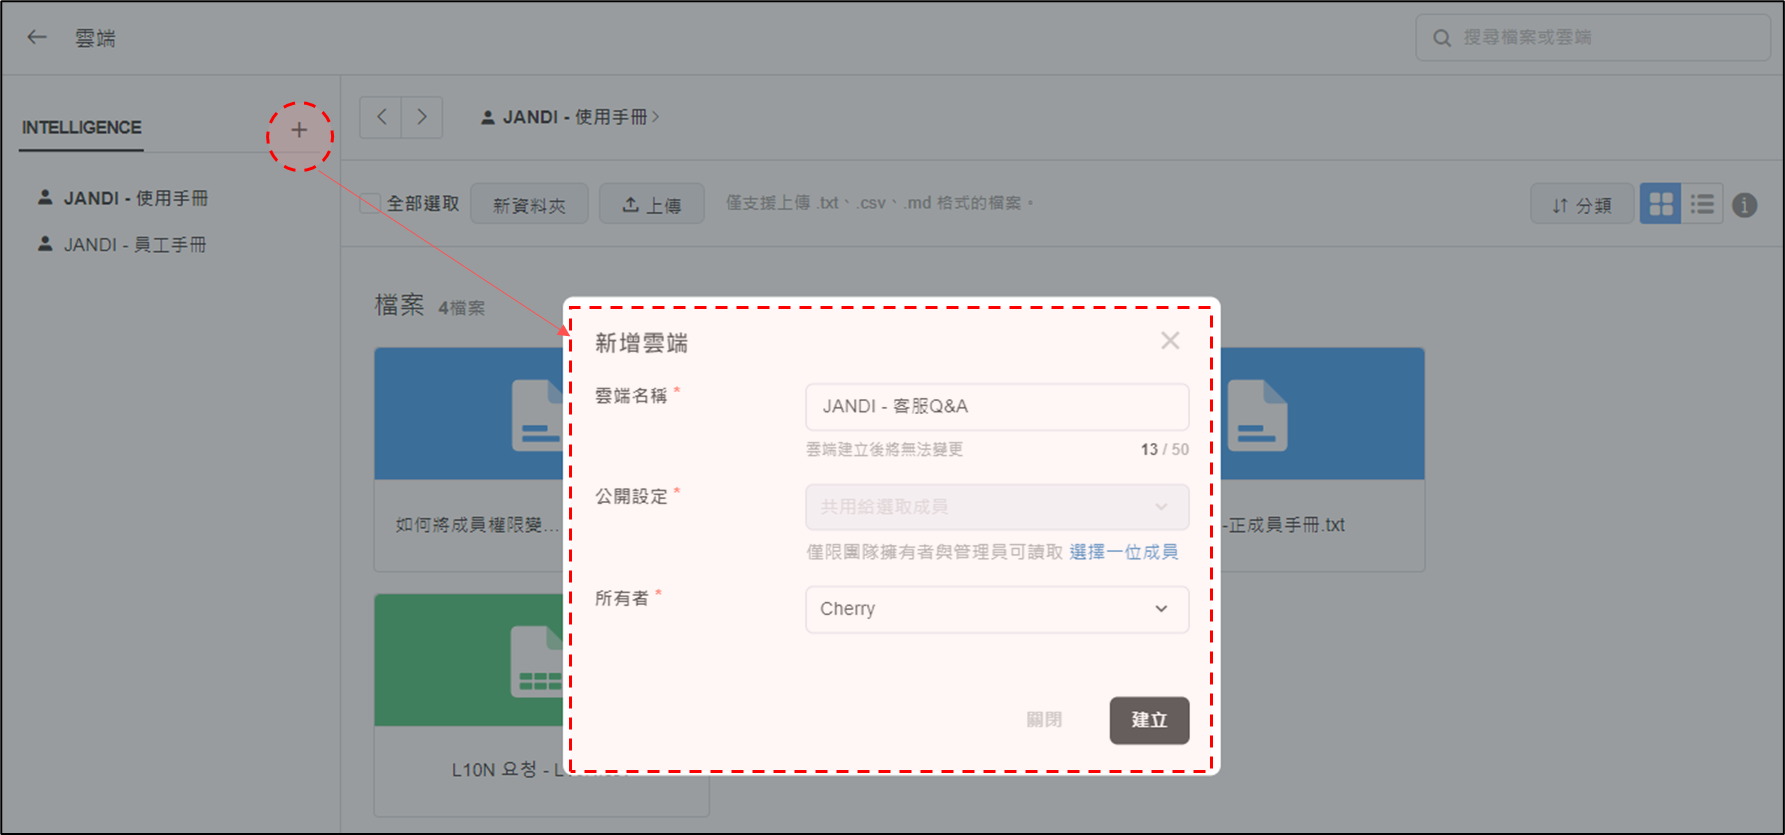Click the 搜尋檔案或雲端 search field

pos(1593,38)
